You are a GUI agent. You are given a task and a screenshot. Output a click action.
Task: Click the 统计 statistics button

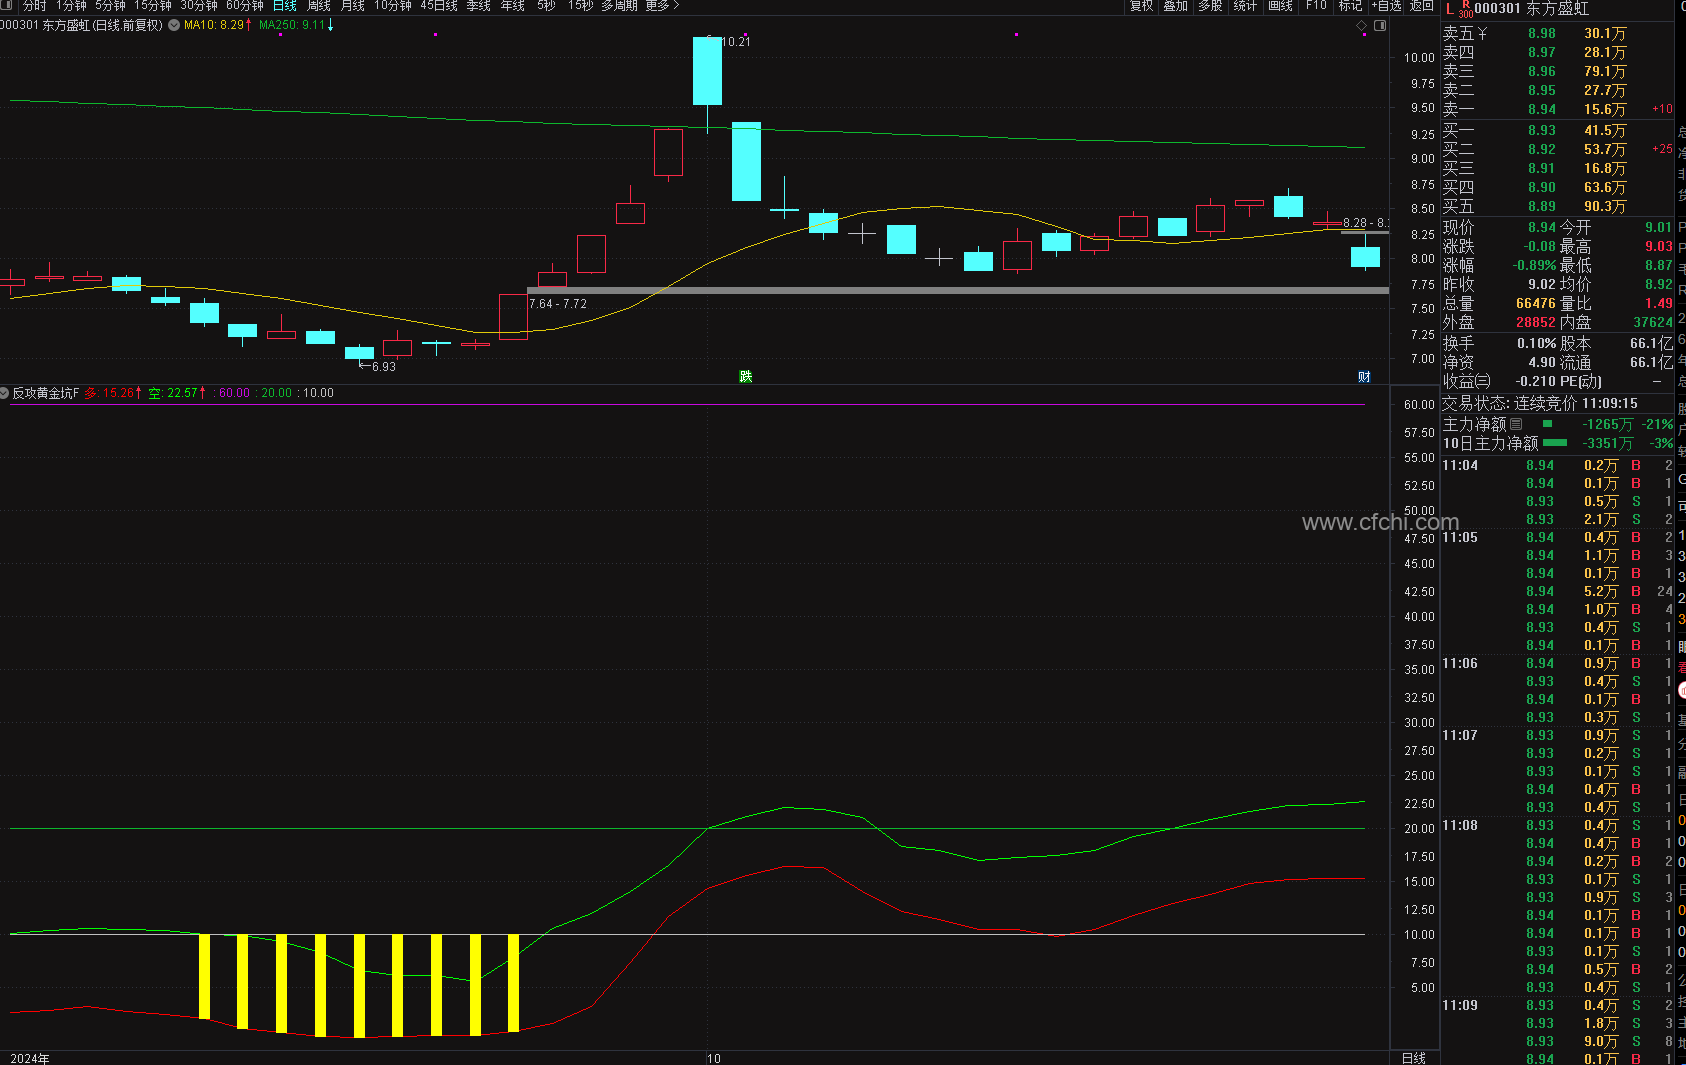point(1245,6)
